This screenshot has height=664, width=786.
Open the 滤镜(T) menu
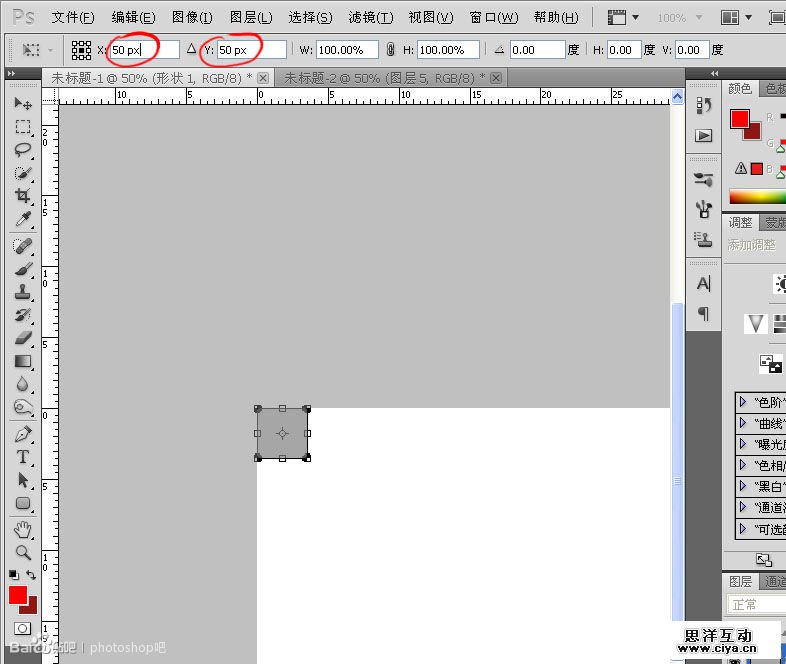(x=370, y=18)
